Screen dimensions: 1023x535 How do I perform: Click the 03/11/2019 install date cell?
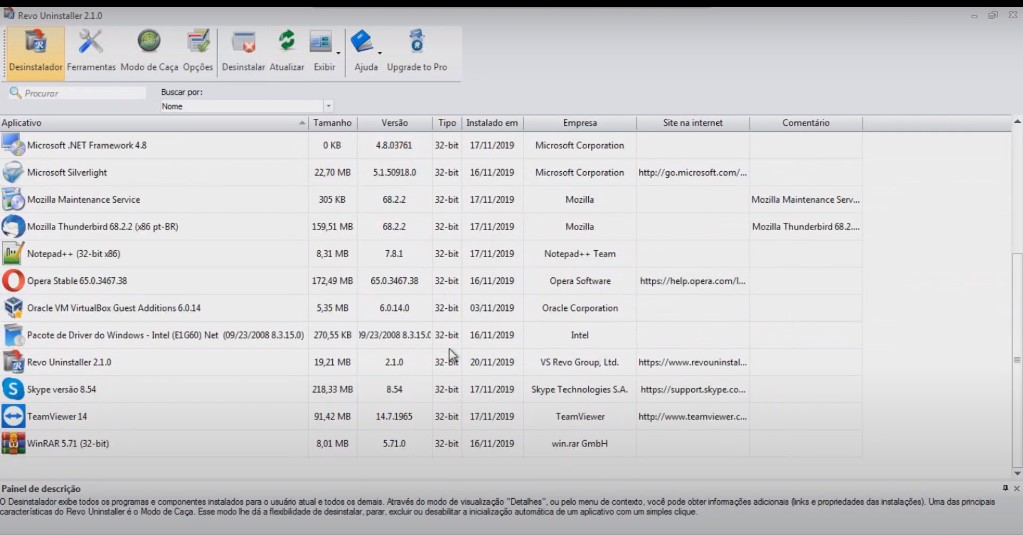tap(492, 307)
